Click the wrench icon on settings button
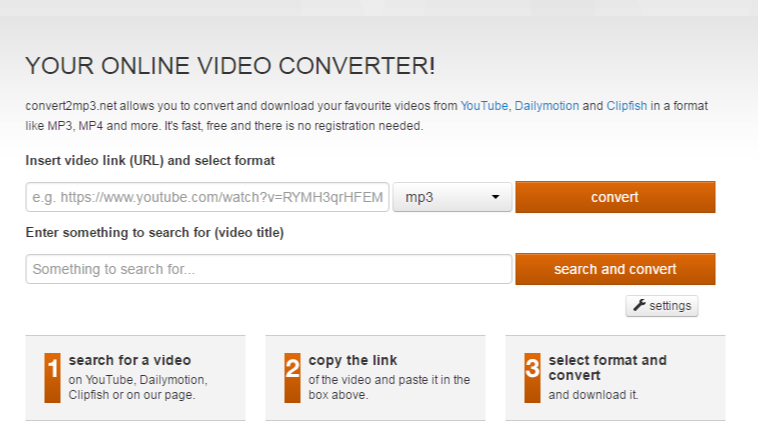This screenshot has height=440, width=758. click(638, 306)
